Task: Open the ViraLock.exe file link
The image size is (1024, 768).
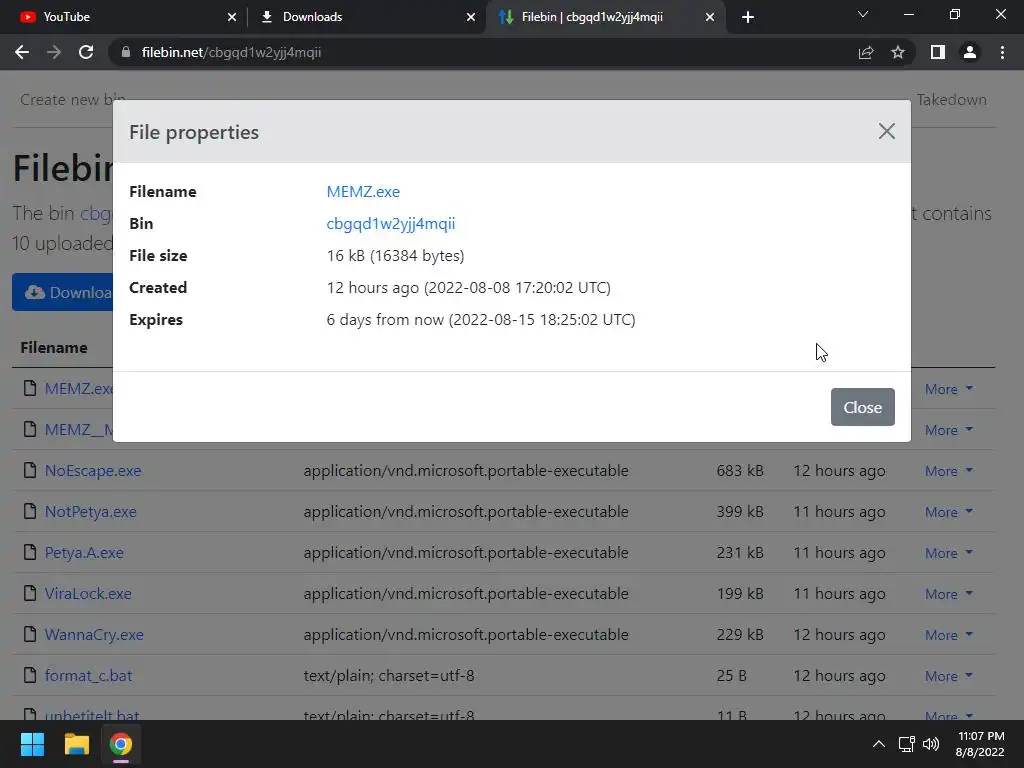Action: (x=88, y=594)
